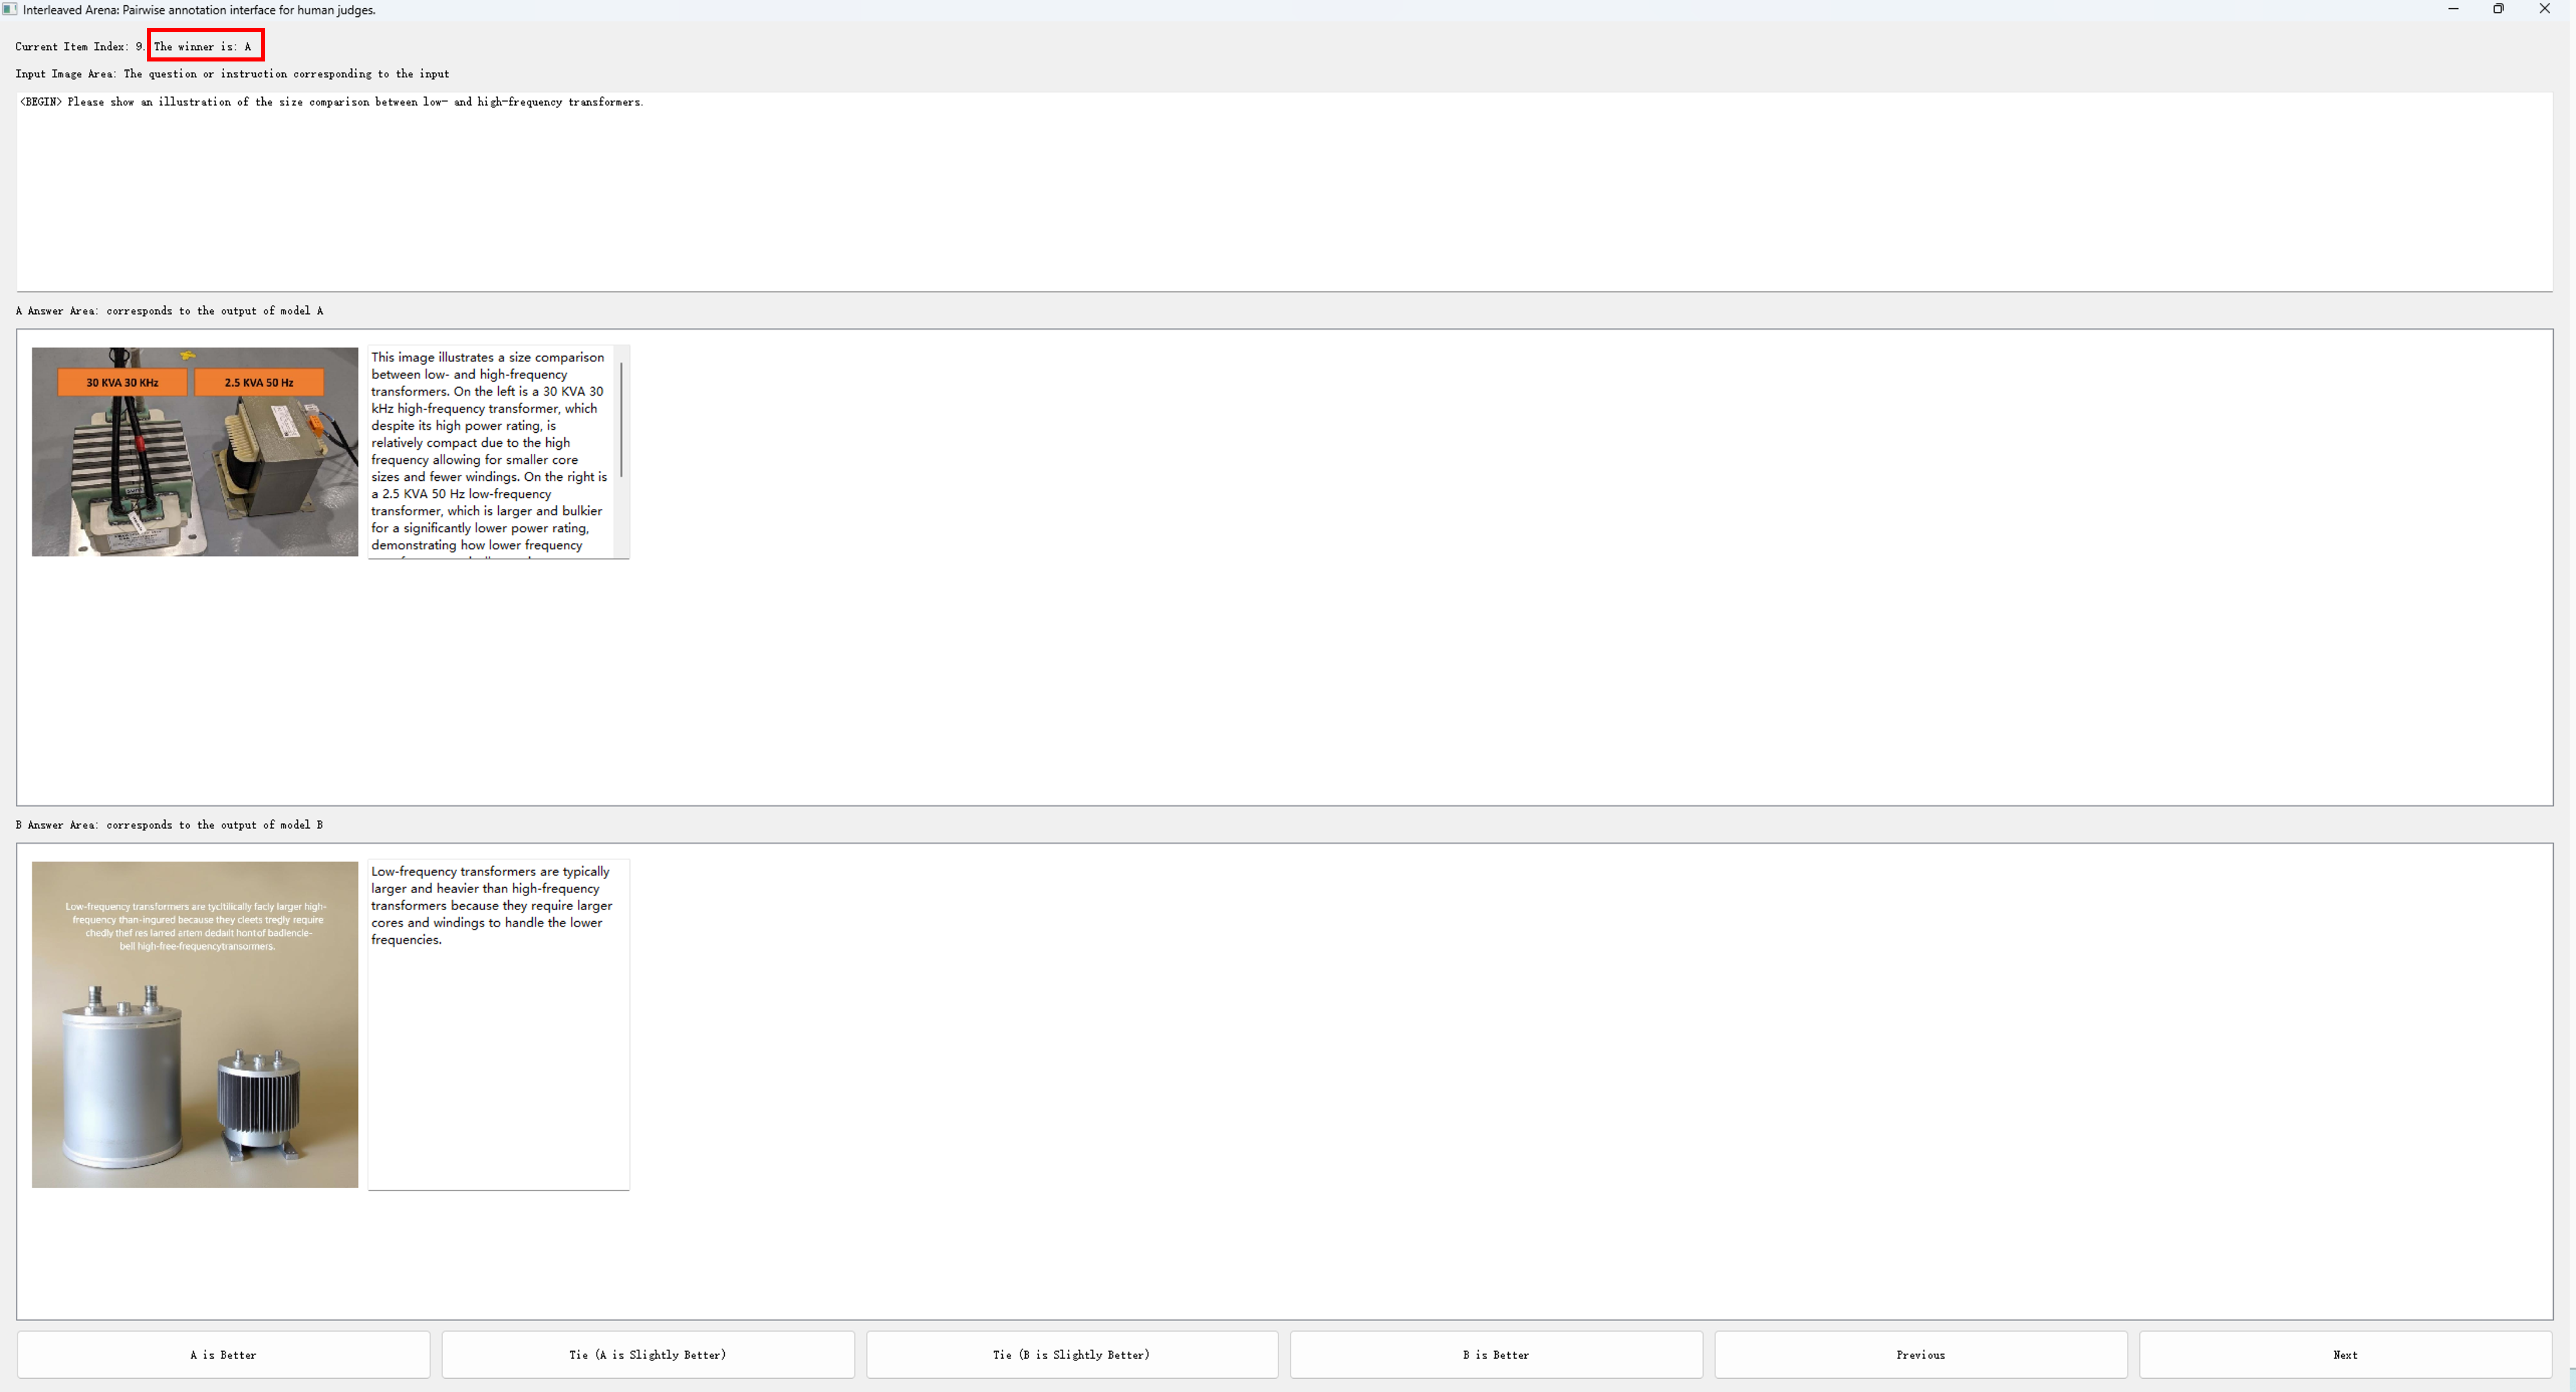Click the '30 KVA 30 KHz' orange label
Viewport: 2576px width, 1392px height.
(x=122, y=382)
